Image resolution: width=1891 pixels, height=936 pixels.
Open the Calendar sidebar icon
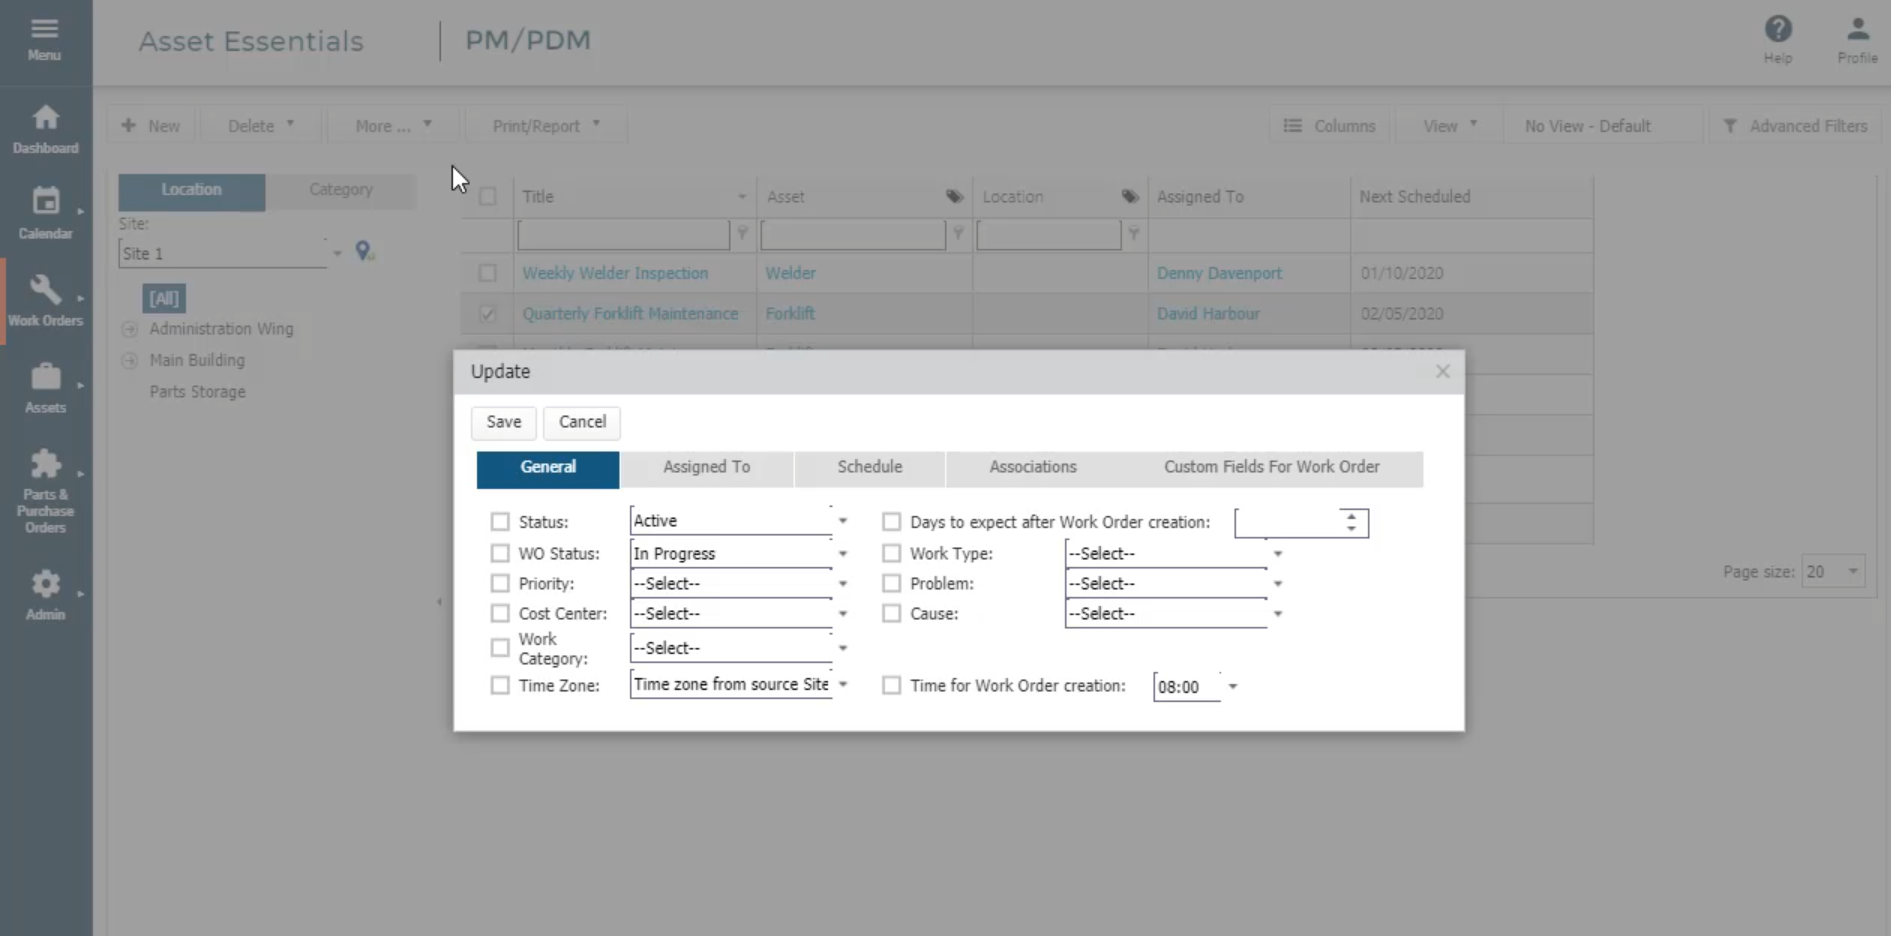pos(45,204)
